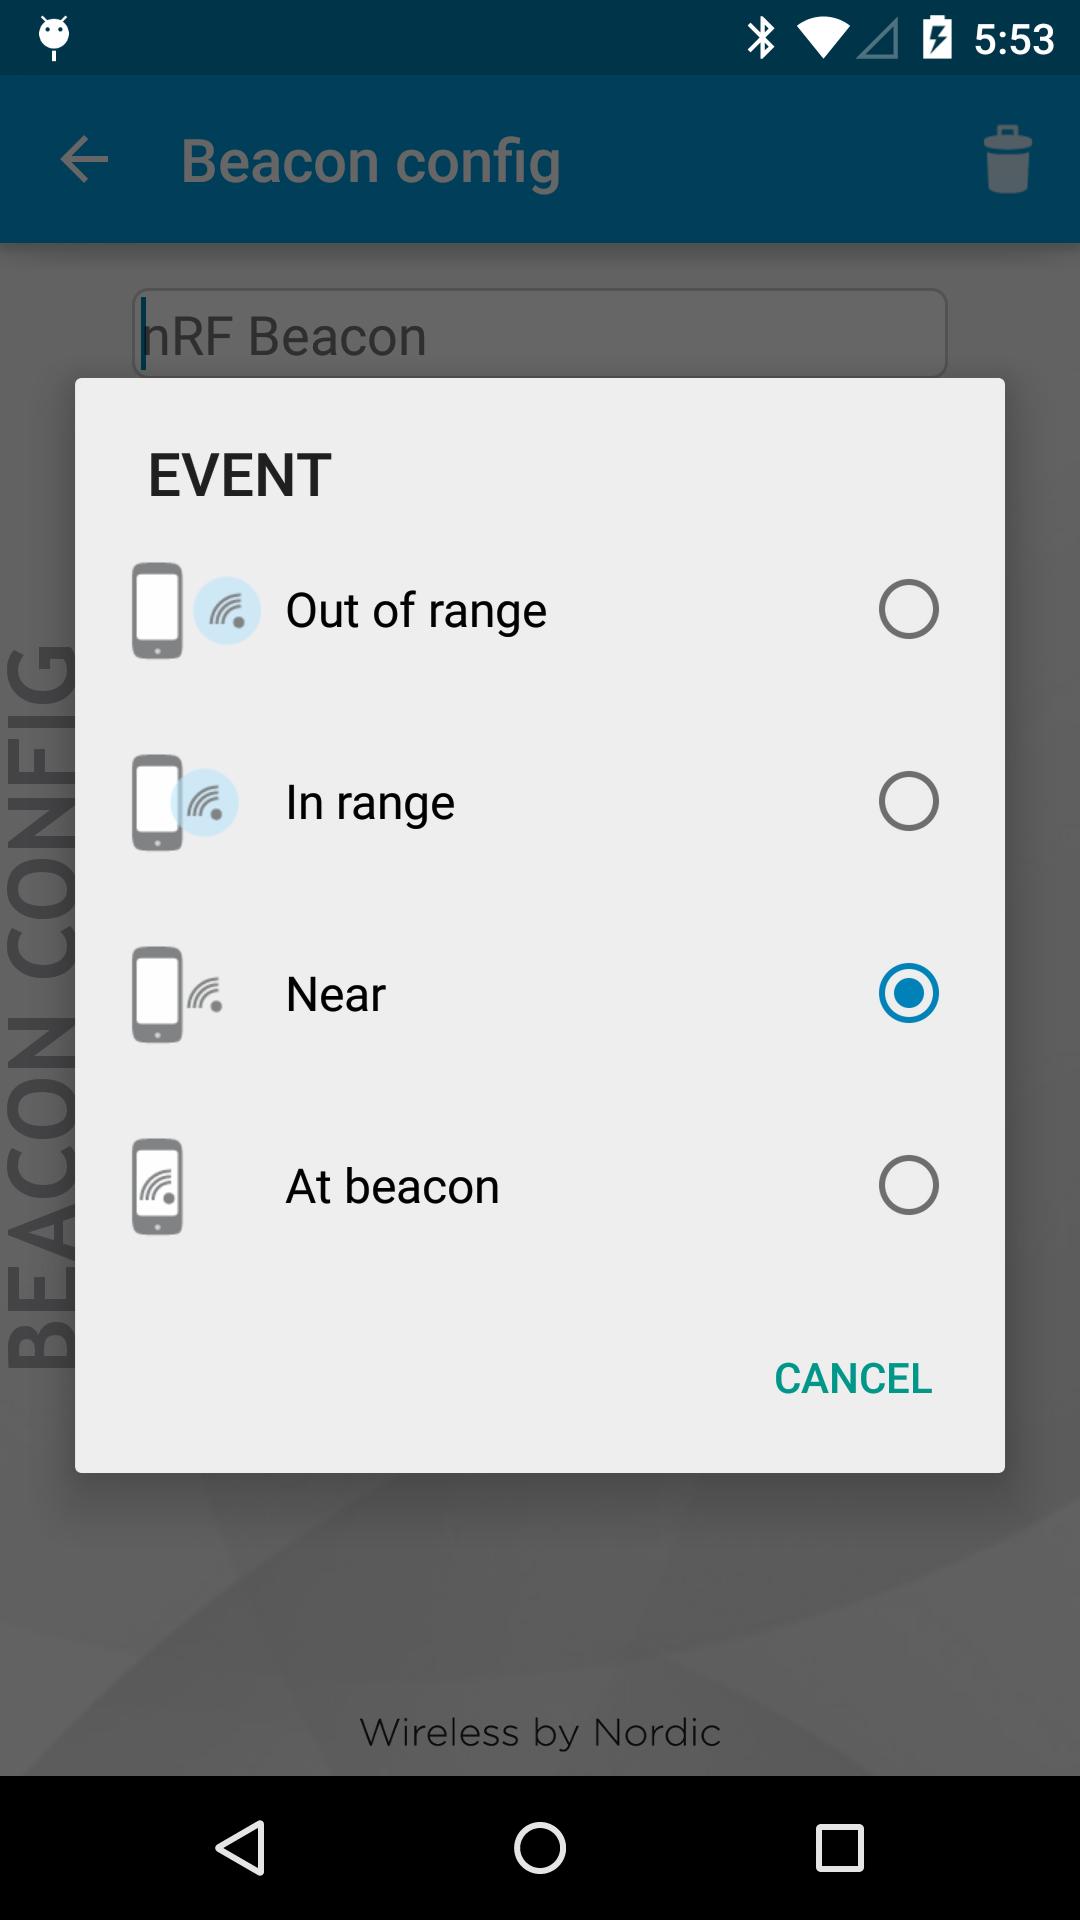Tap the Android back navigation triangle

click(242, 1845)
